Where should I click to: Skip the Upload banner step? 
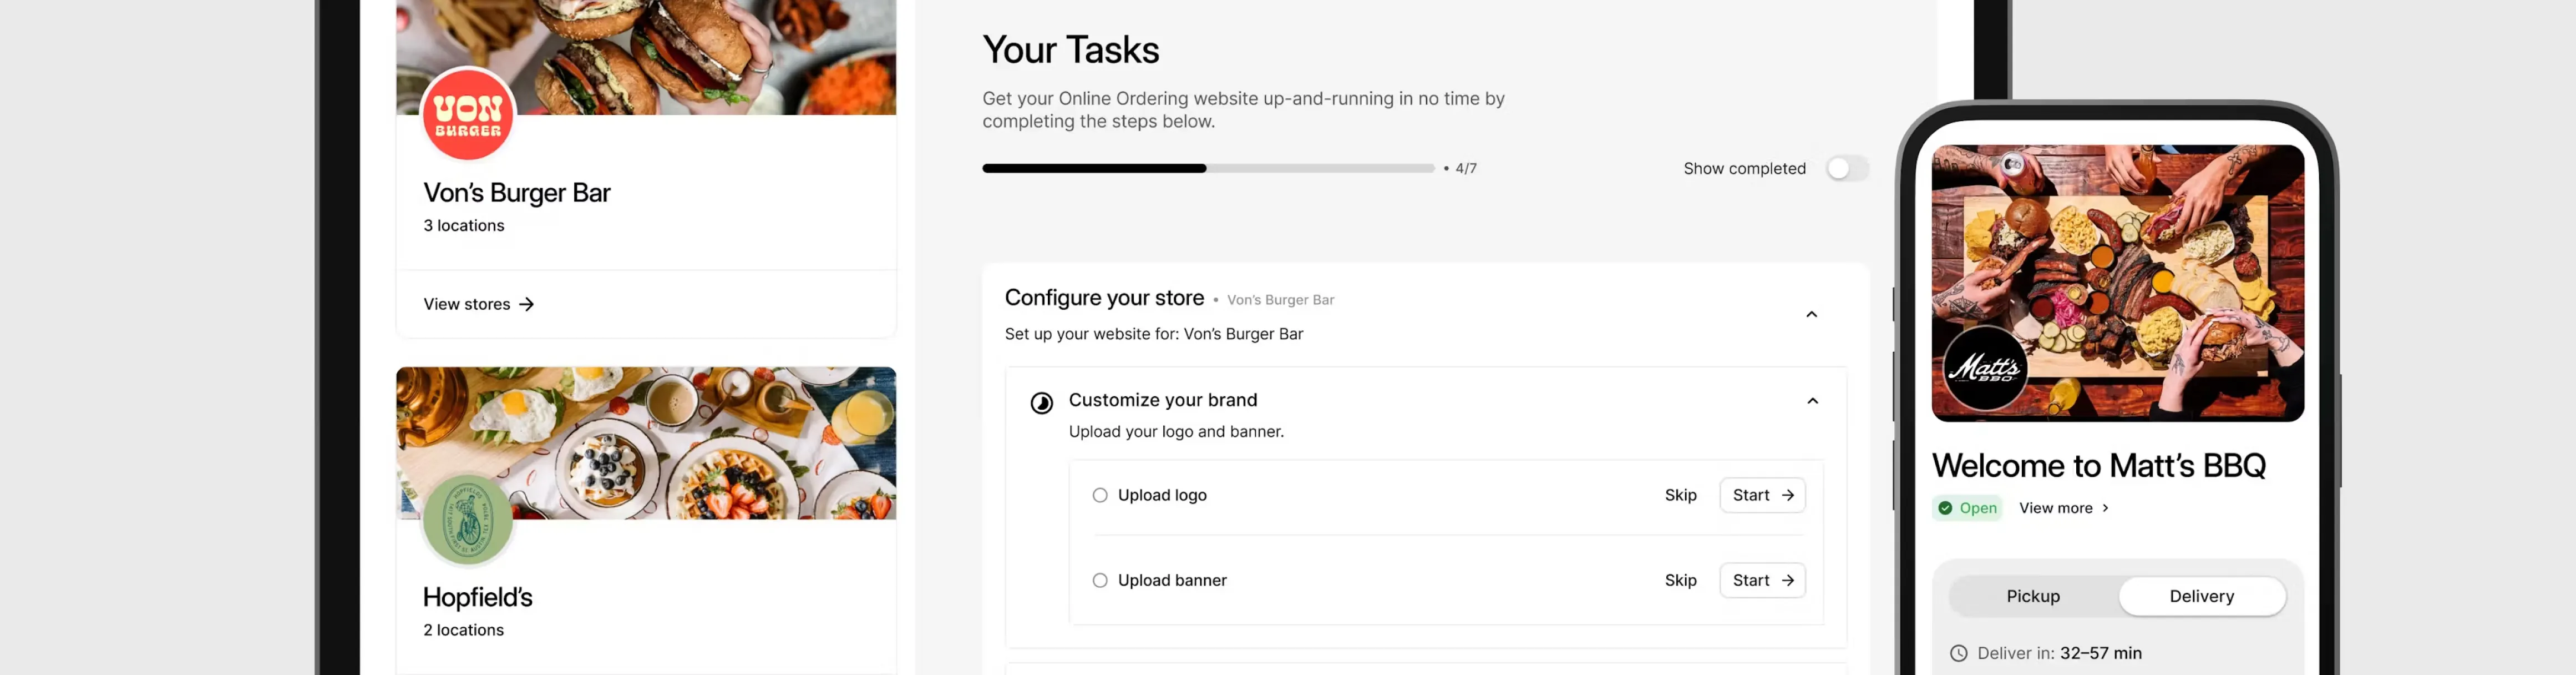(x=1680, y=580)
